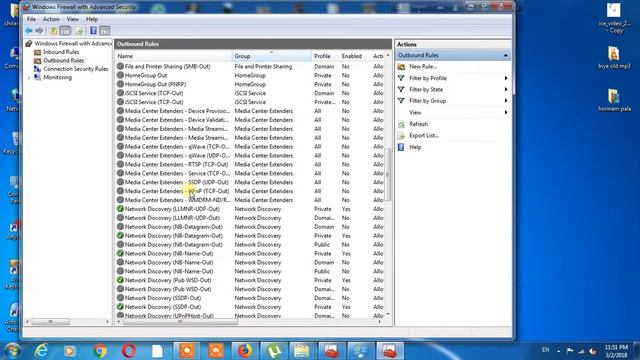Screen dimensions: 640x360
Task: Select Monitoring in the tree
Action: (x=57, y=77)
